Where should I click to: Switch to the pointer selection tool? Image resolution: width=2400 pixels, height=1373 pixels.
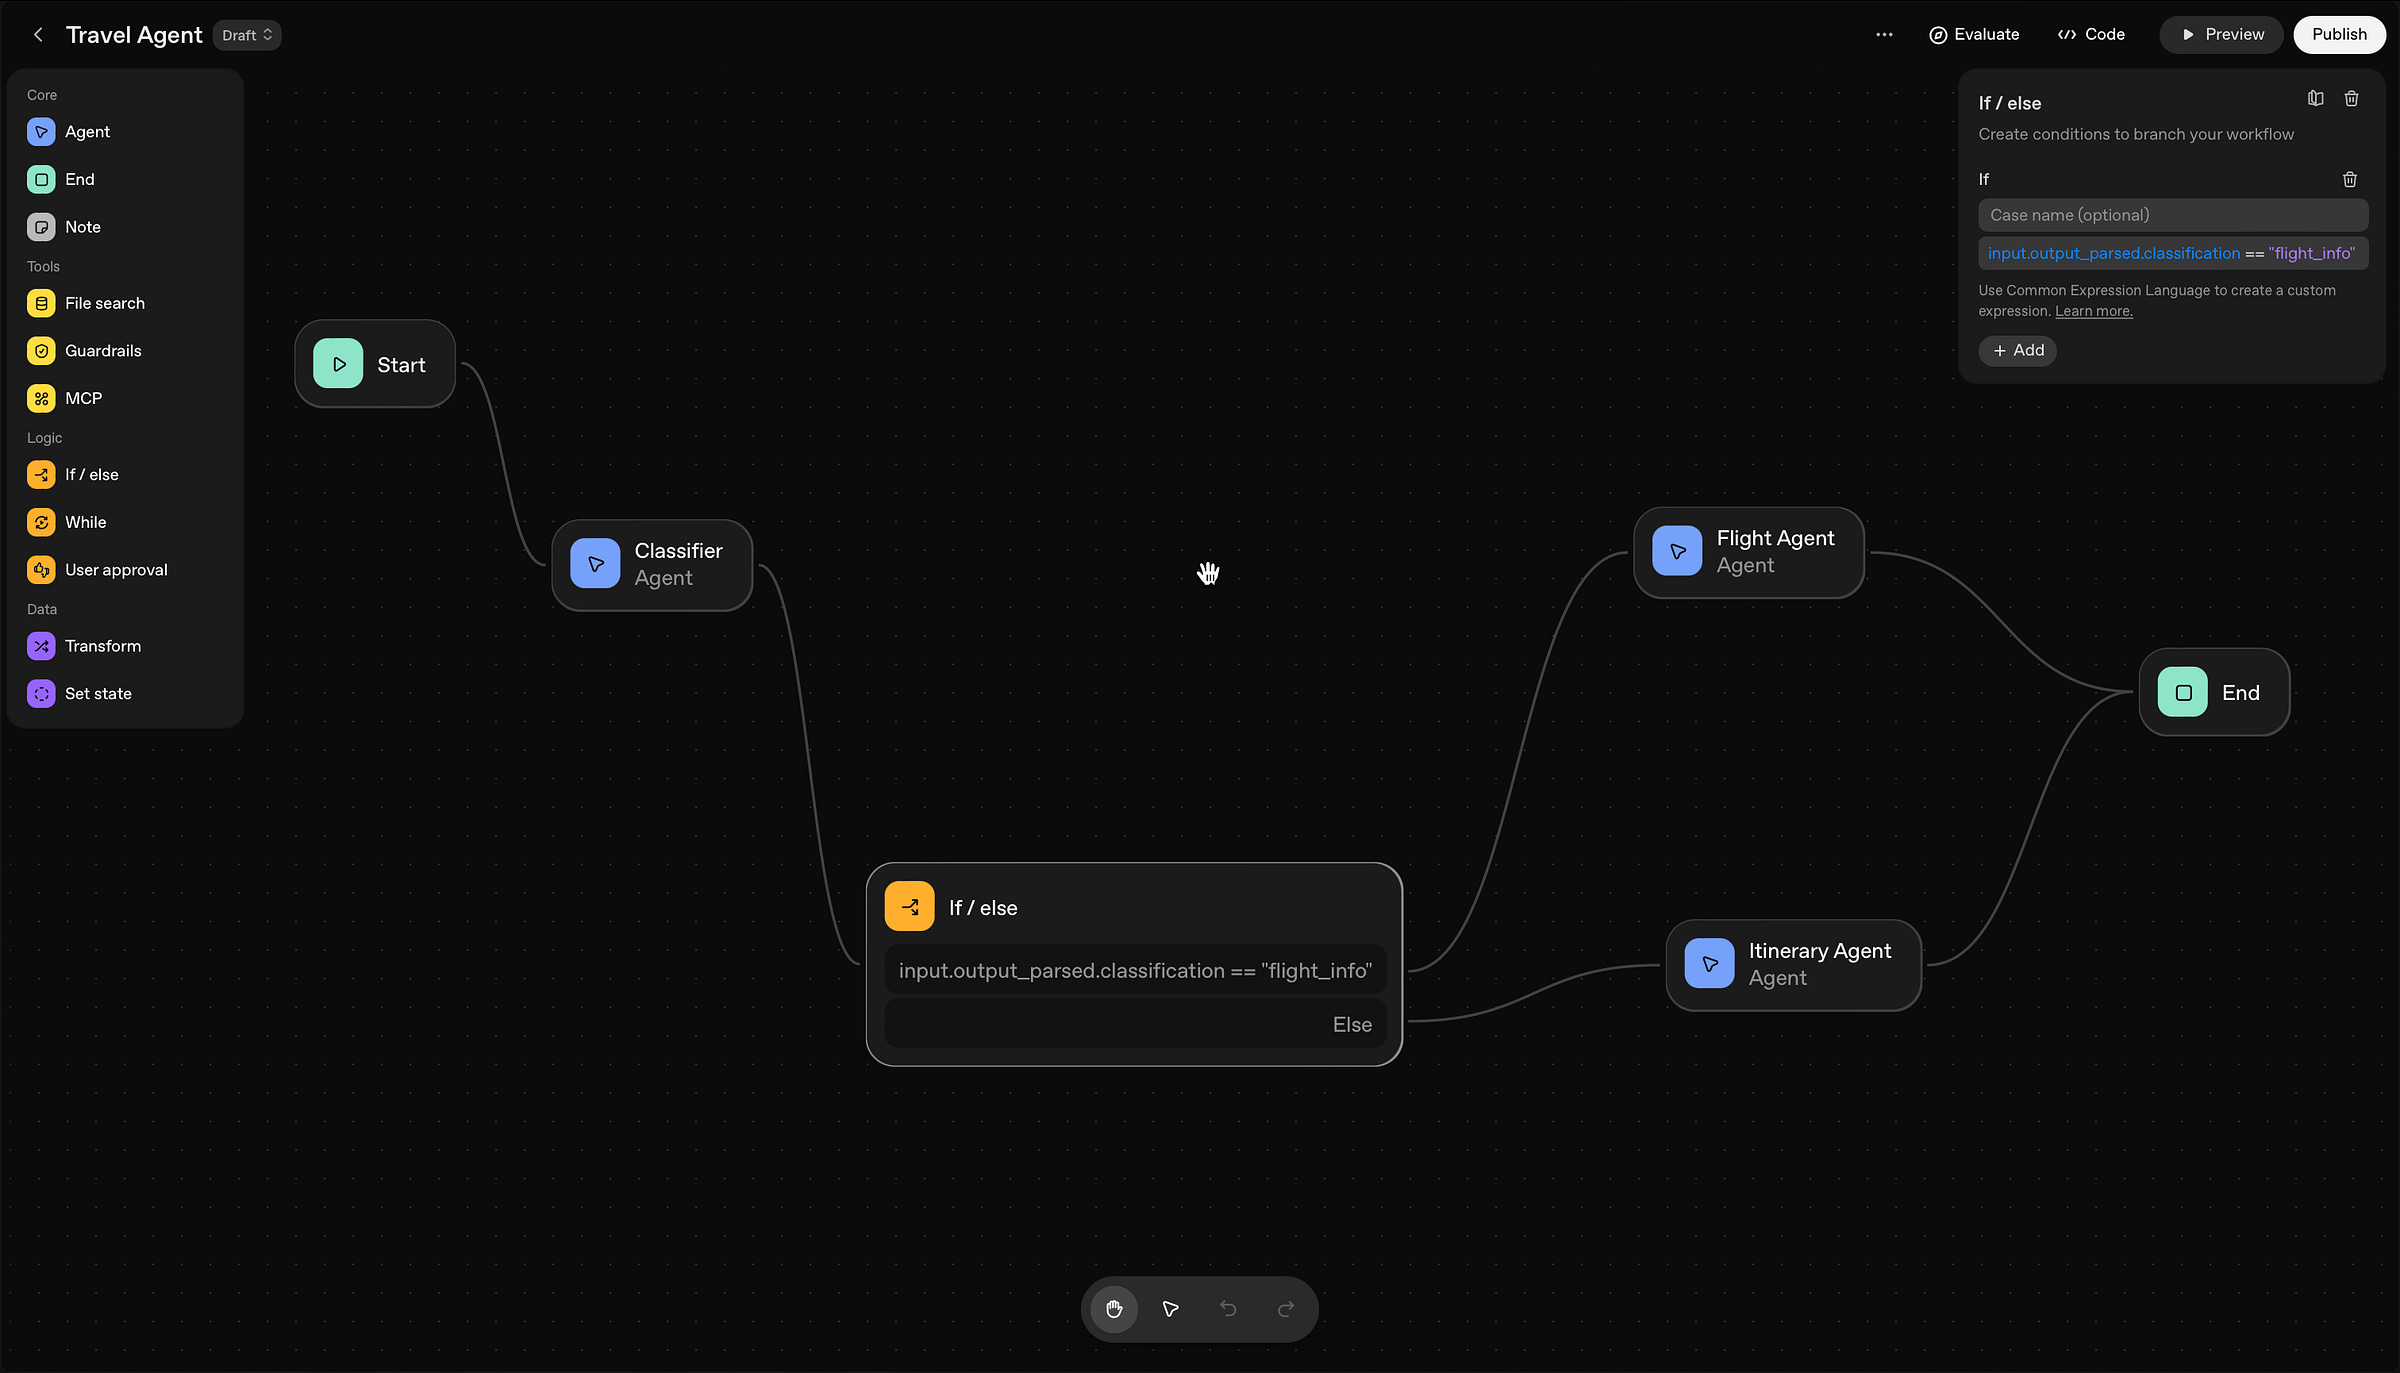(x=1171, y=1309)
